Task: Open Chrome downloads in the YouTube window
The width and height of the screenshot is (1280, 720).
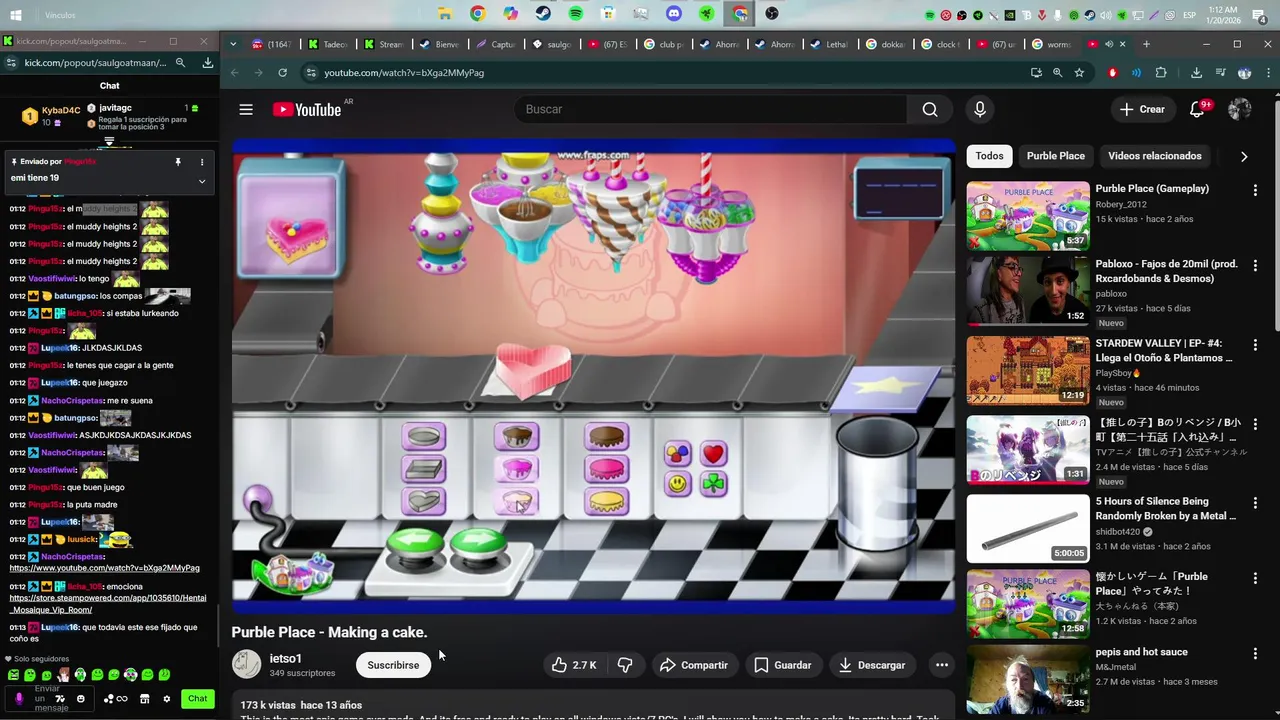Action: click(1196, 72)
